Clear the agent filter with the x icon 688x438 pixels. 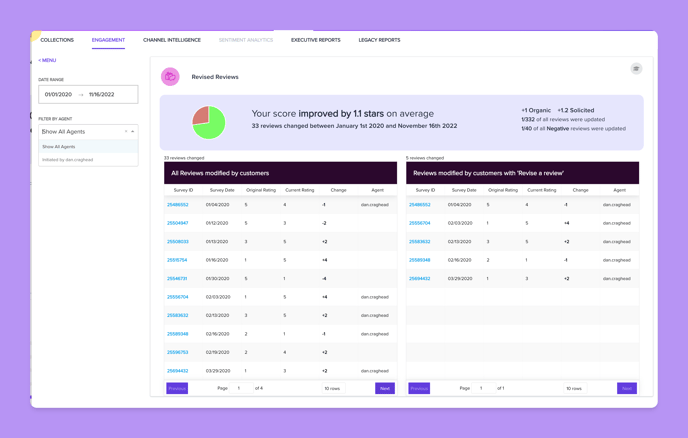126,132
